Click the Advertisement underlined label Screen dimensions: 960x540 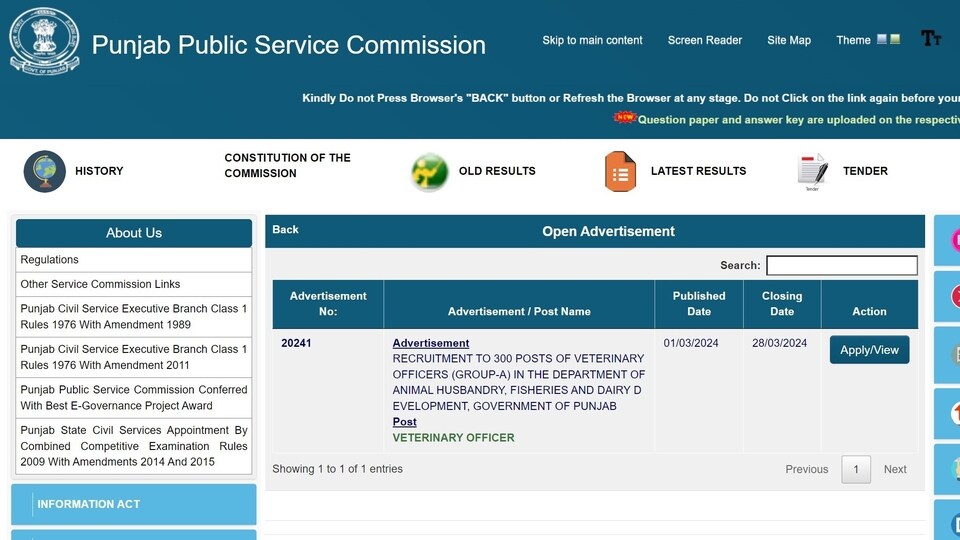tap(431, 343)
